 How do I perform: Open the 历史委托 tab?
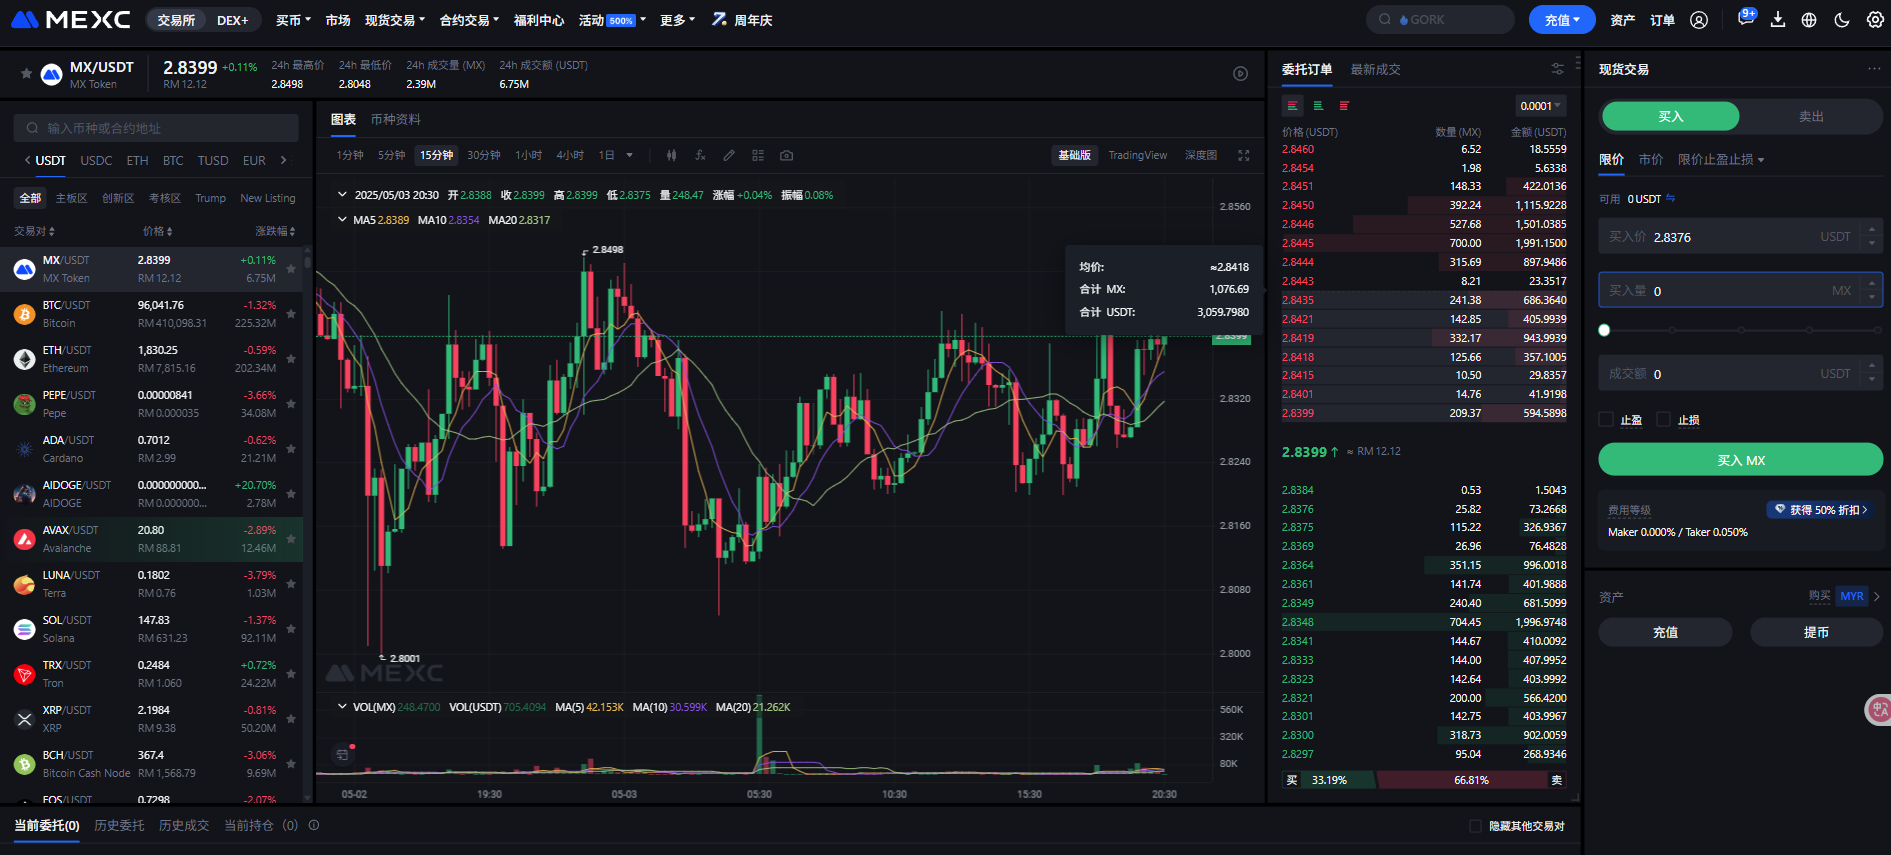(x=119, y=826)
